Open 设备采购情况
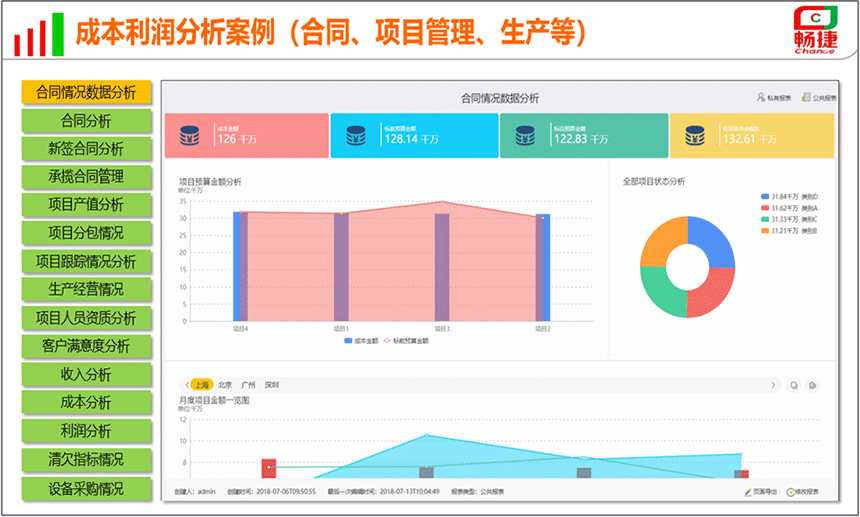 [86, 488]
